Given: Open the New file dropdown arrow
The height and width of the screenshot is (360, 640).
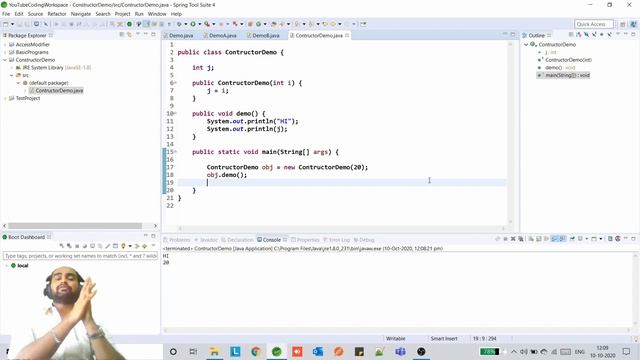Looking at the screenshot, I should click(12, 24).
